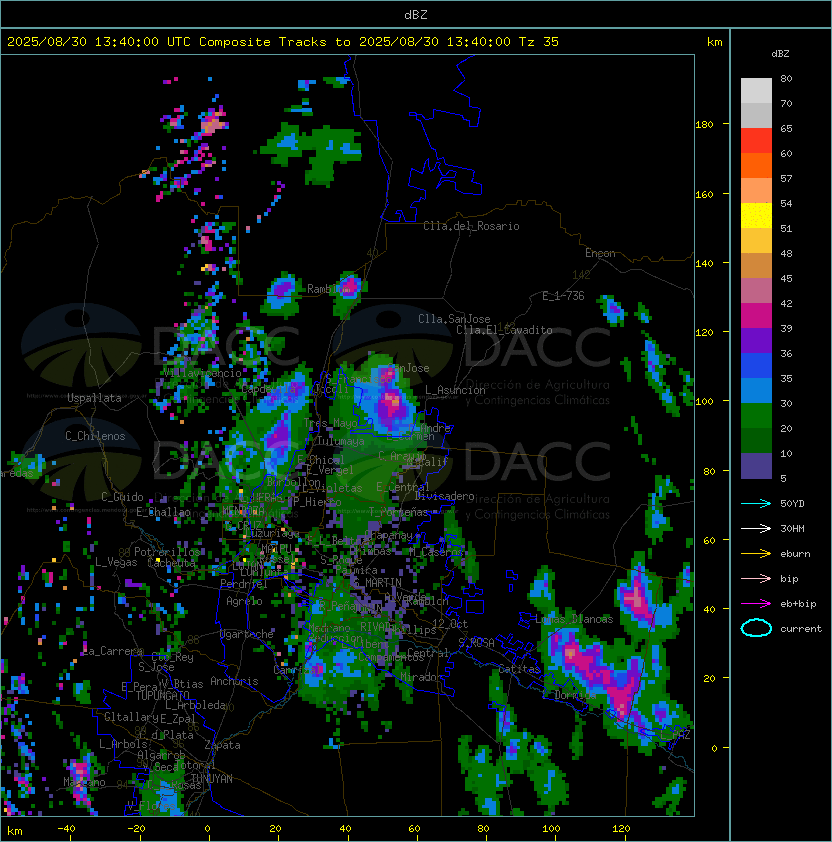This screenshot has width=832, height=842.
Task: Click the 'Encon' map label
Action: click(600, 253)
